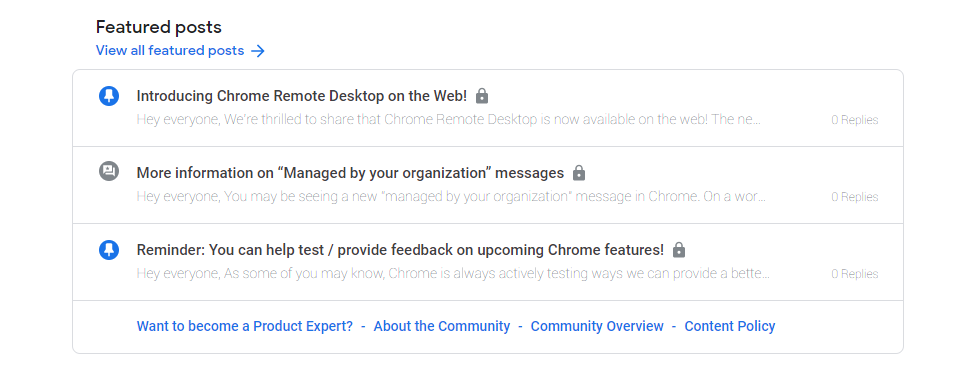Viewport: 956px width, 376px height.
Task: Follow Want to become a Product Expert link
Action: pyautogui.click(x=244, y=326)
